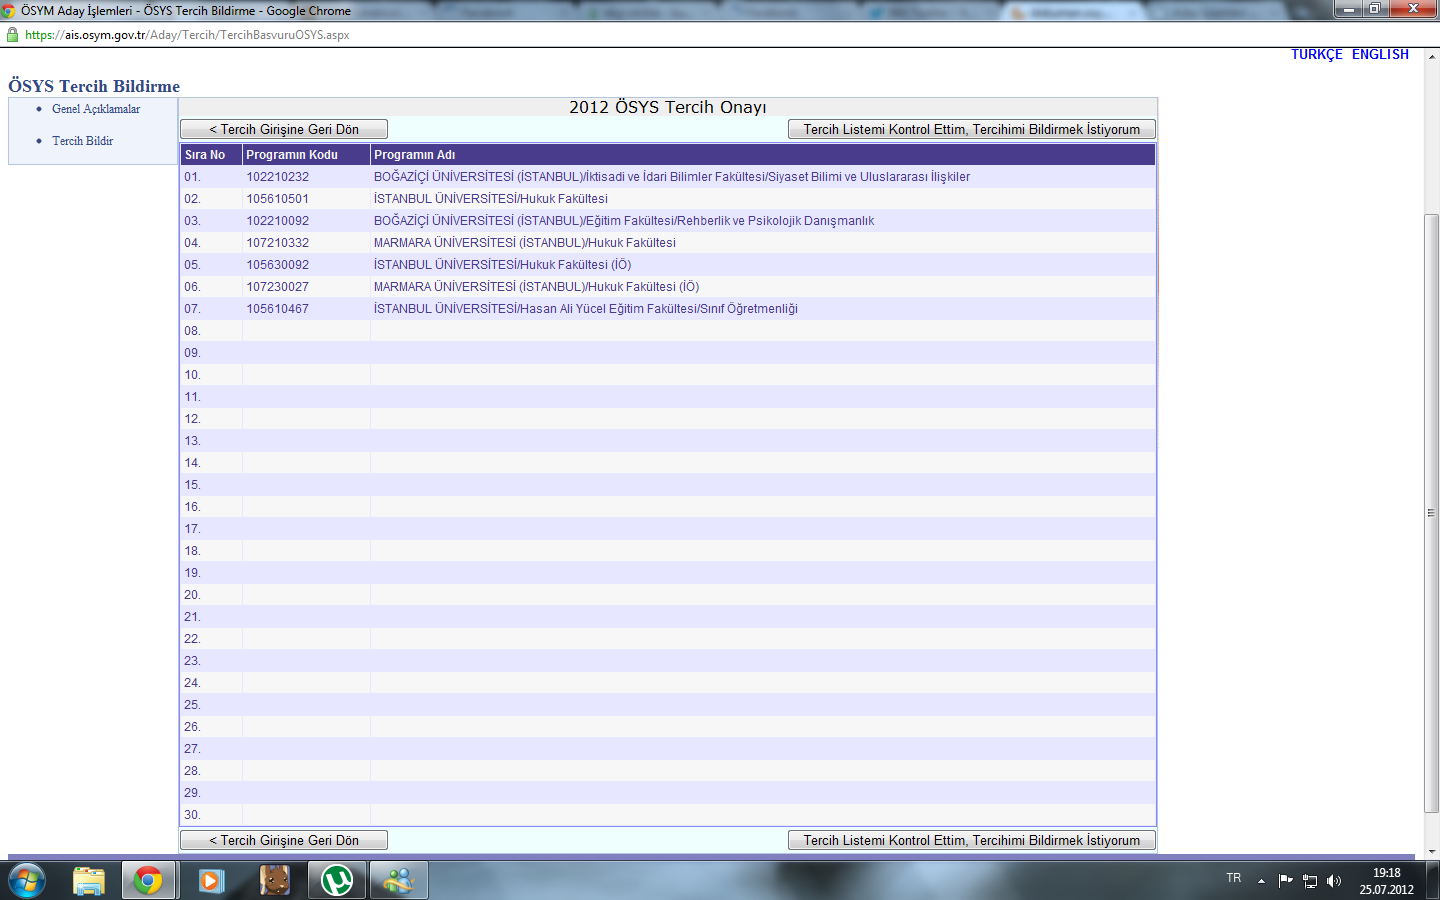Viewport: 1440px width, 900px height.
Task: Open Windows Live Messenger taskbar icon
Action: coord(399,880)
